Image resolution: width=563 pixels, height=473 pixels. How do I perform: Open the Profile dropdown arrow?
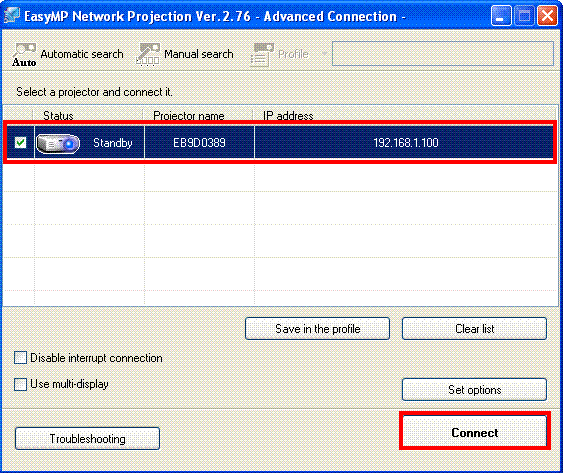tap(324, 54)
